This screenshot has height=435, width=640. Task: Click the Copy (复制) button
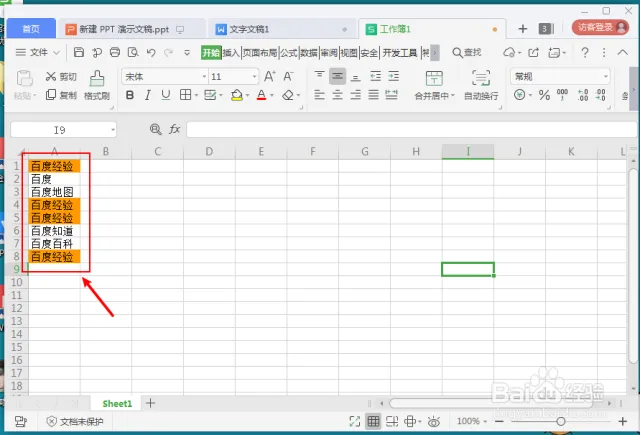[x=61, y=95]
